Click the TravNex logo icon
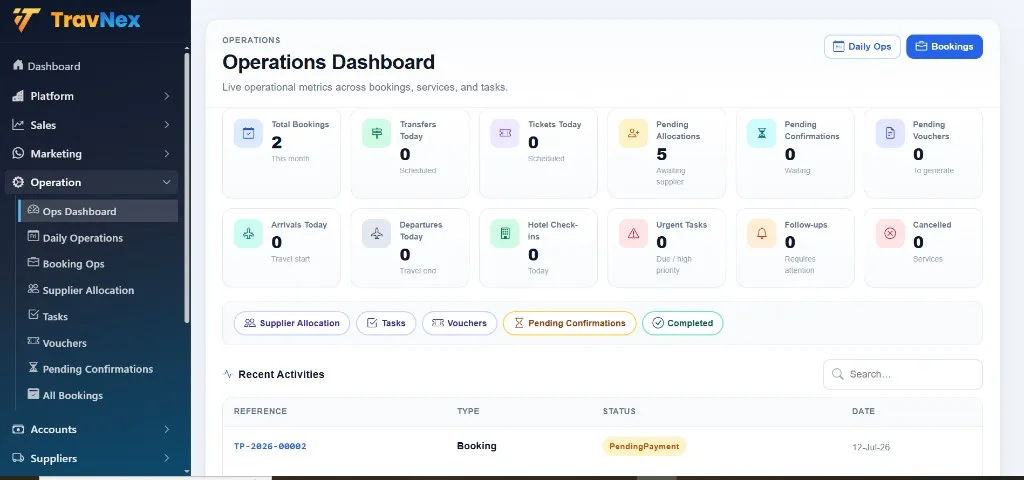Viewport: 1024px width, 480px height. (27, 20)
